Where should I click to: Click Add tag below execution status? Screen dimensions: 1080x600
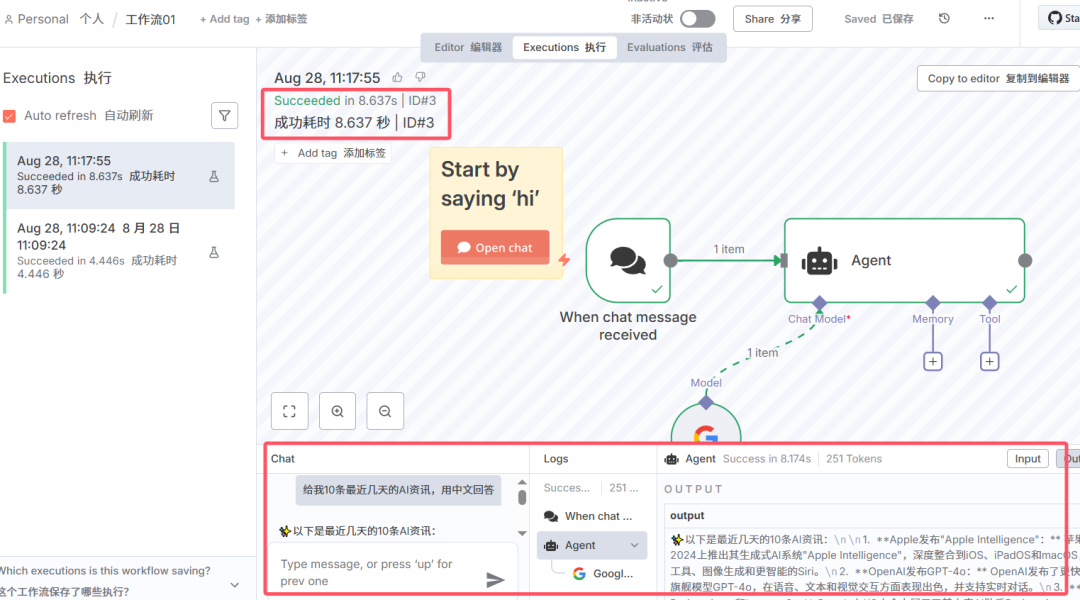(x=333, y=153)
